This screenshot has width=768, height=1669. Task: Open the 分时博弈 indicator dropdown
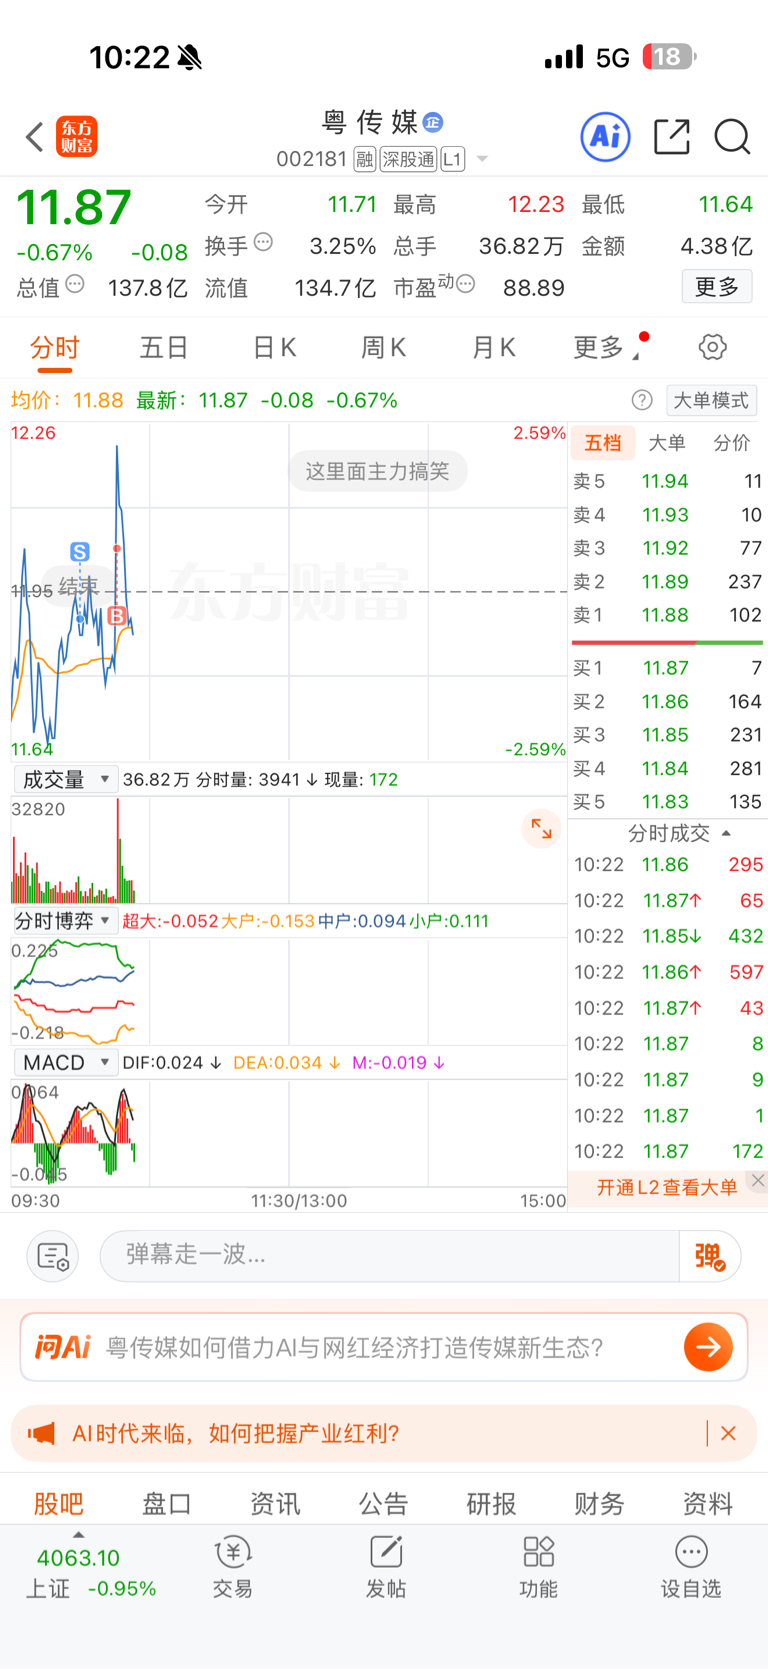[66, 920]
